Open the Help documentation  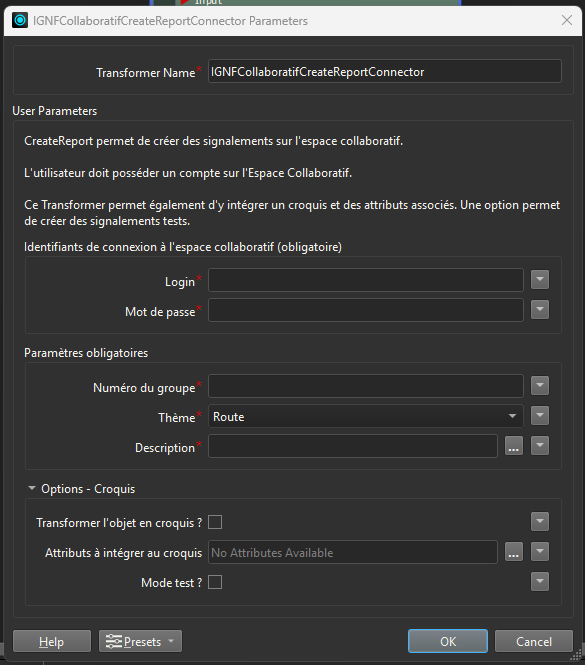click(52, 641)
